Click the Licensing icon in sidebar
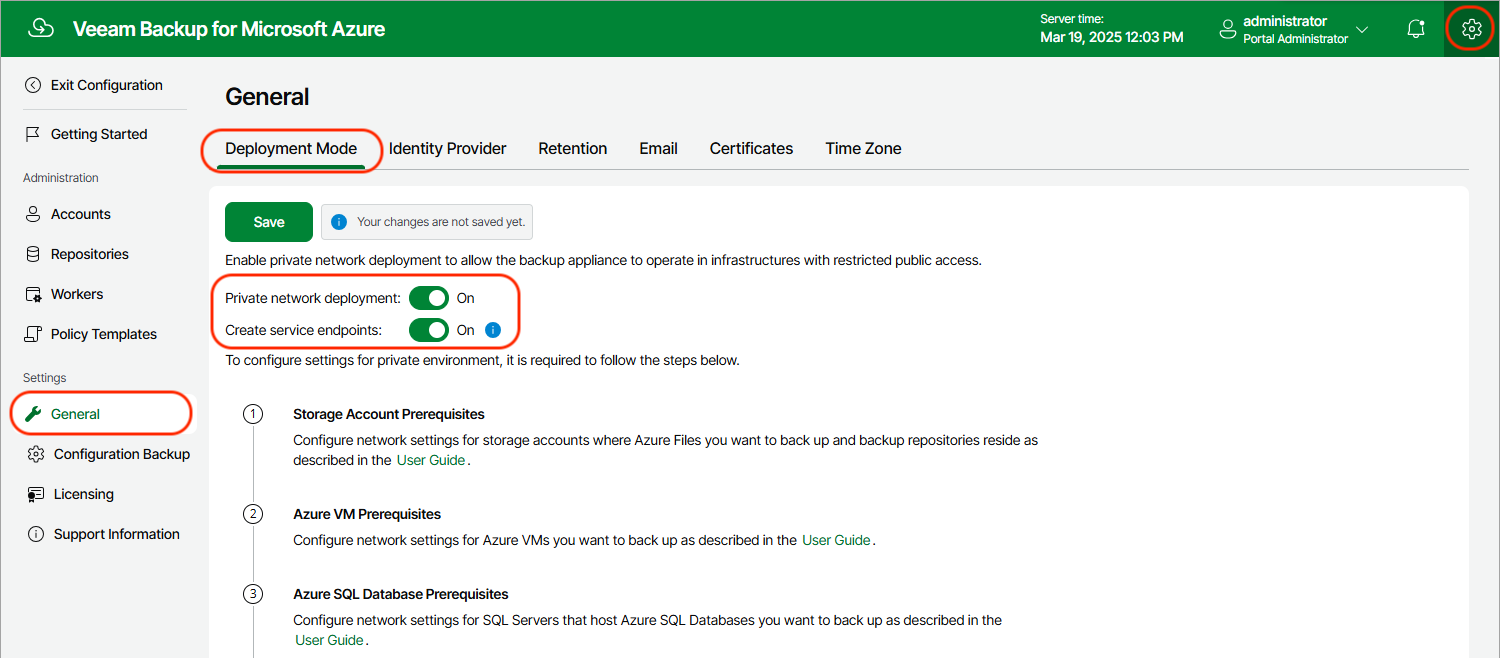Image resolution: width=1500 pixels, height=658 pixels. tap(36, 494)
